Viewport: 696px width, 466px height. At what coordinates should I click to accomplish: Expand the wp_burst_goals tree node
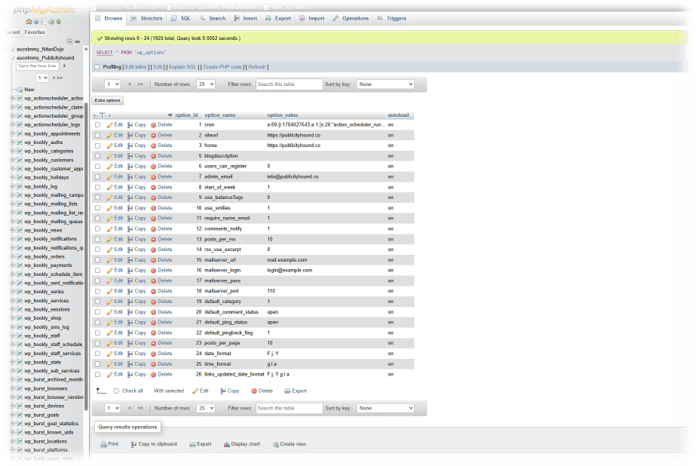coord(13,415)
